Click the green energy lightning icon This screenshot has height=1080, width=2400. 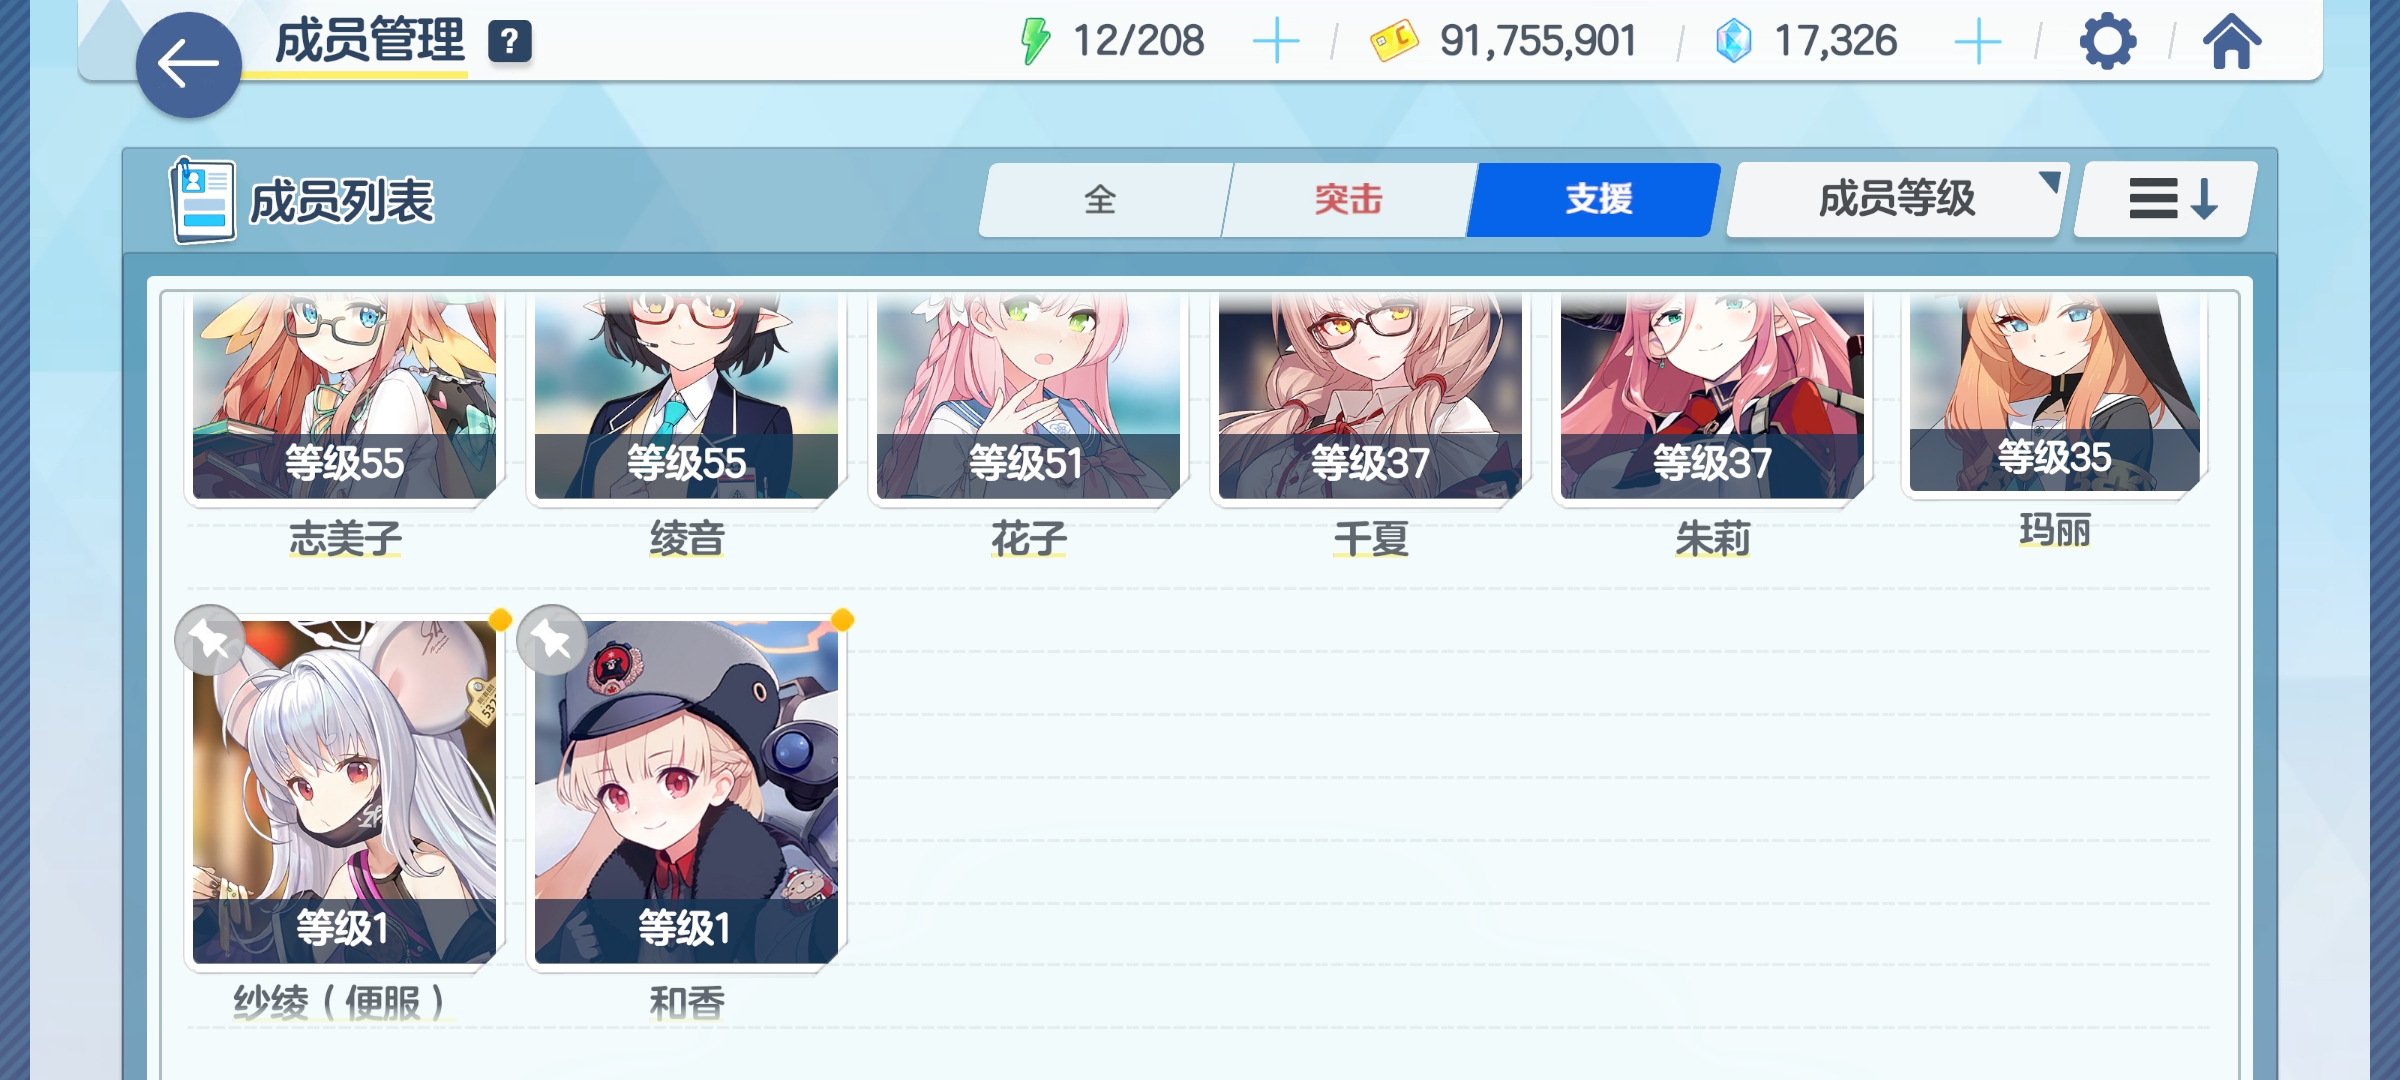[1035, 42]
